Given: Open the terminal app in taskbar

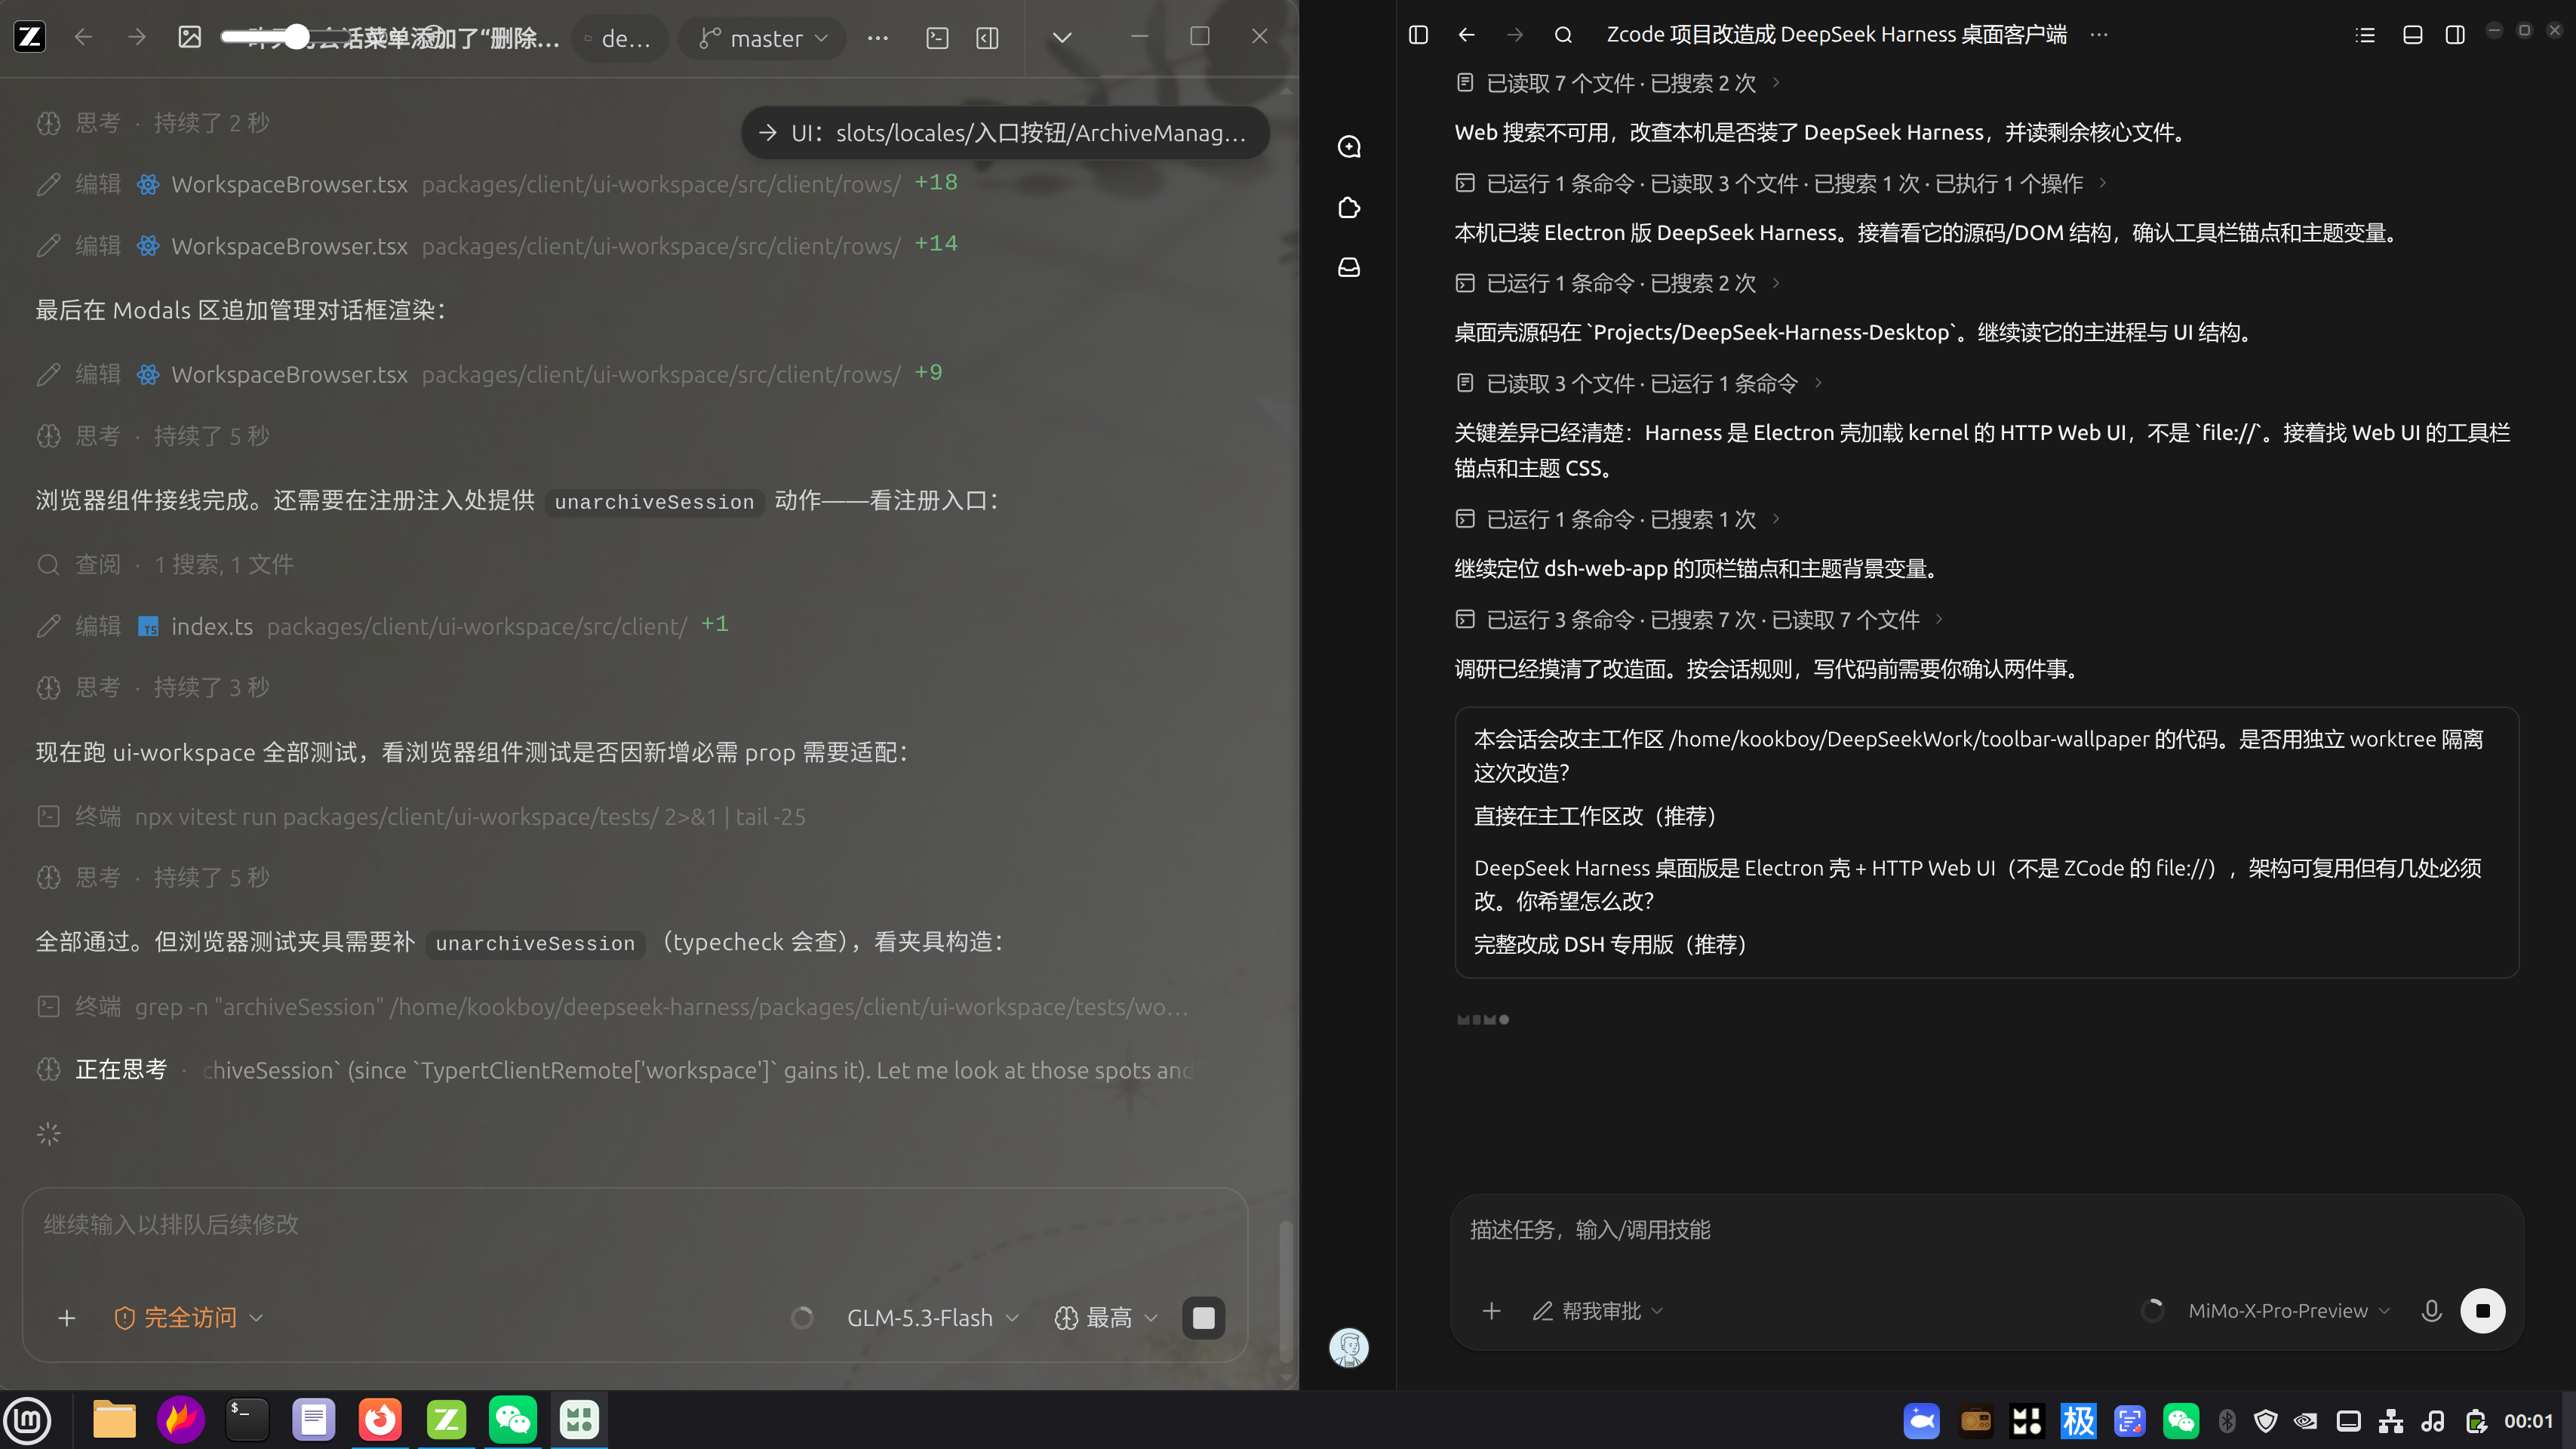Looking at the screenshot, I should pyautogui.click(x=246, y=1419).
